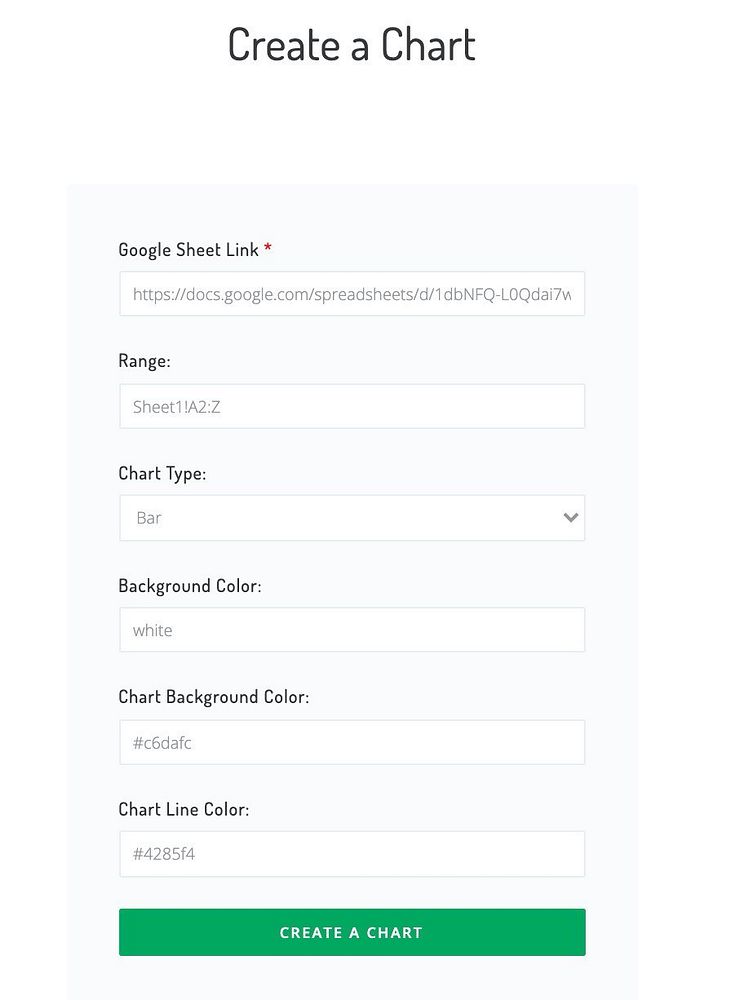
Task: Click the 'white' placeholder in Background Color
Action: click(152, 630)
